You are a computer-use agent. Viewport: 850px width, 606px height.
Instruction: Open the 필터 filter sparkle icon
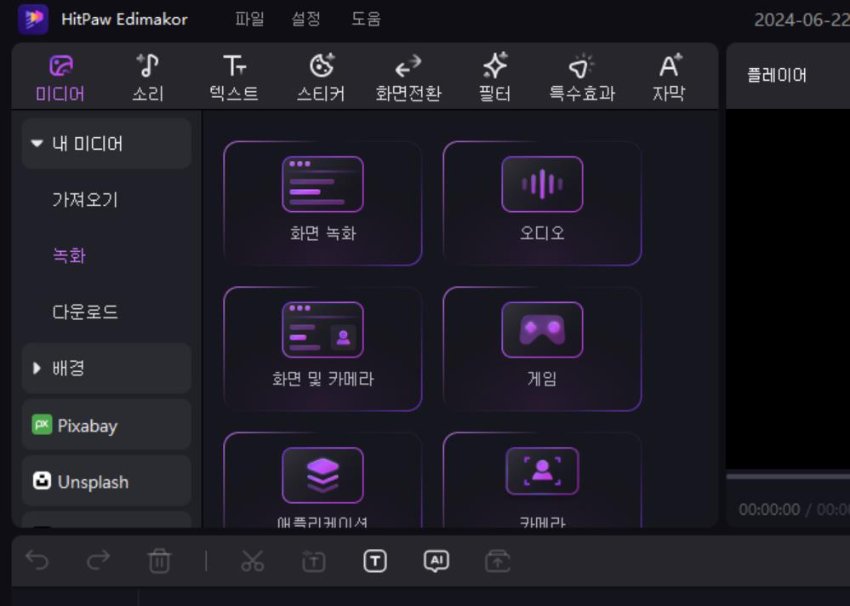coord(494,67)
